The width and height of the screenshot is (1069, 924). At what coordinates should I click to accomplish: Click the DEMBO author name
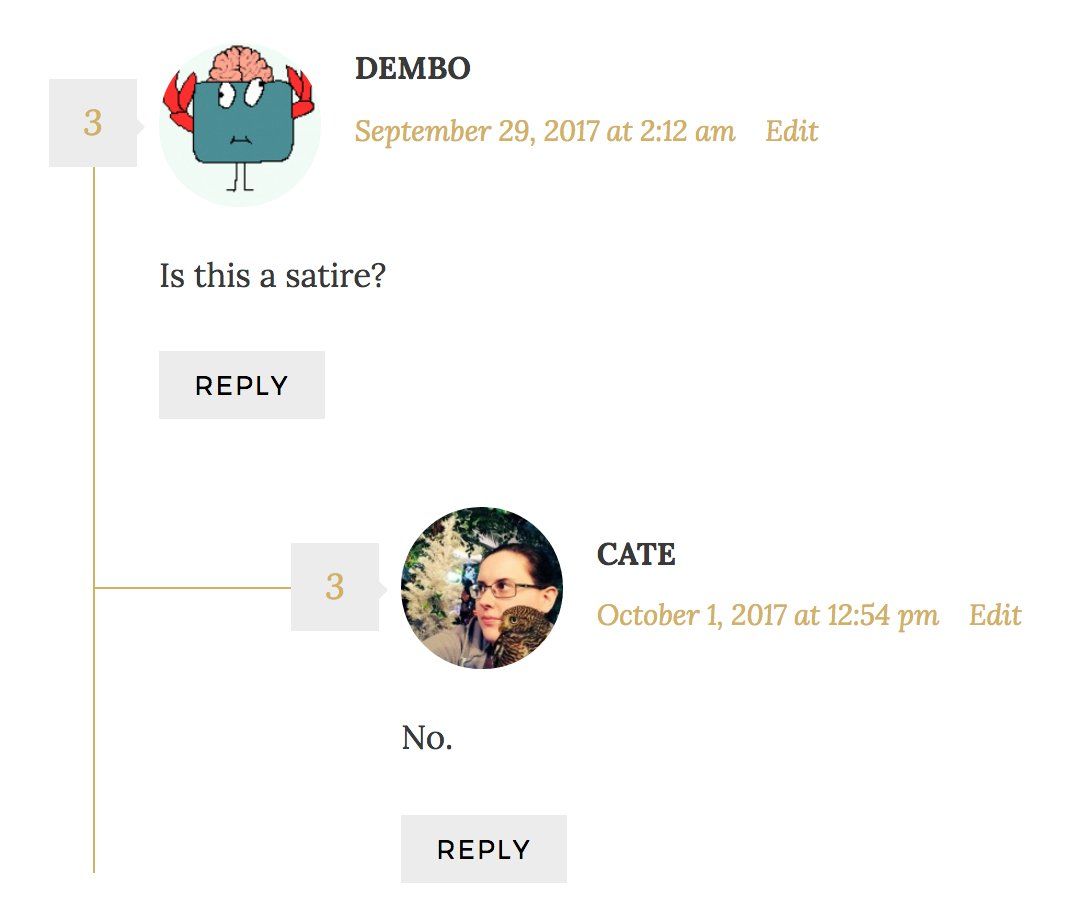412,69
